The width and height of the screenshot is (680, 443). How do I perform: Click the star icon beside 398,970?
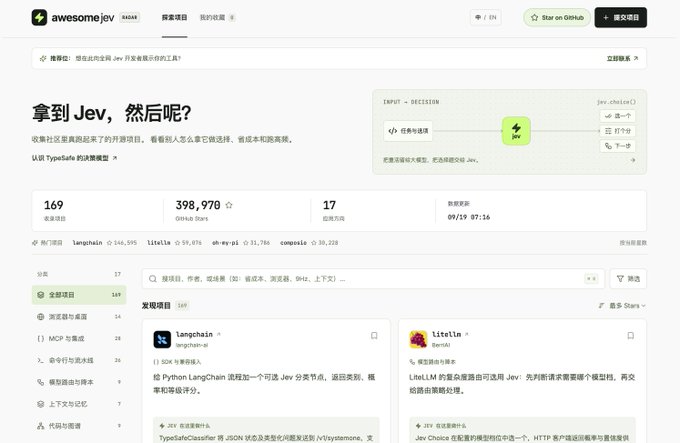229,205
